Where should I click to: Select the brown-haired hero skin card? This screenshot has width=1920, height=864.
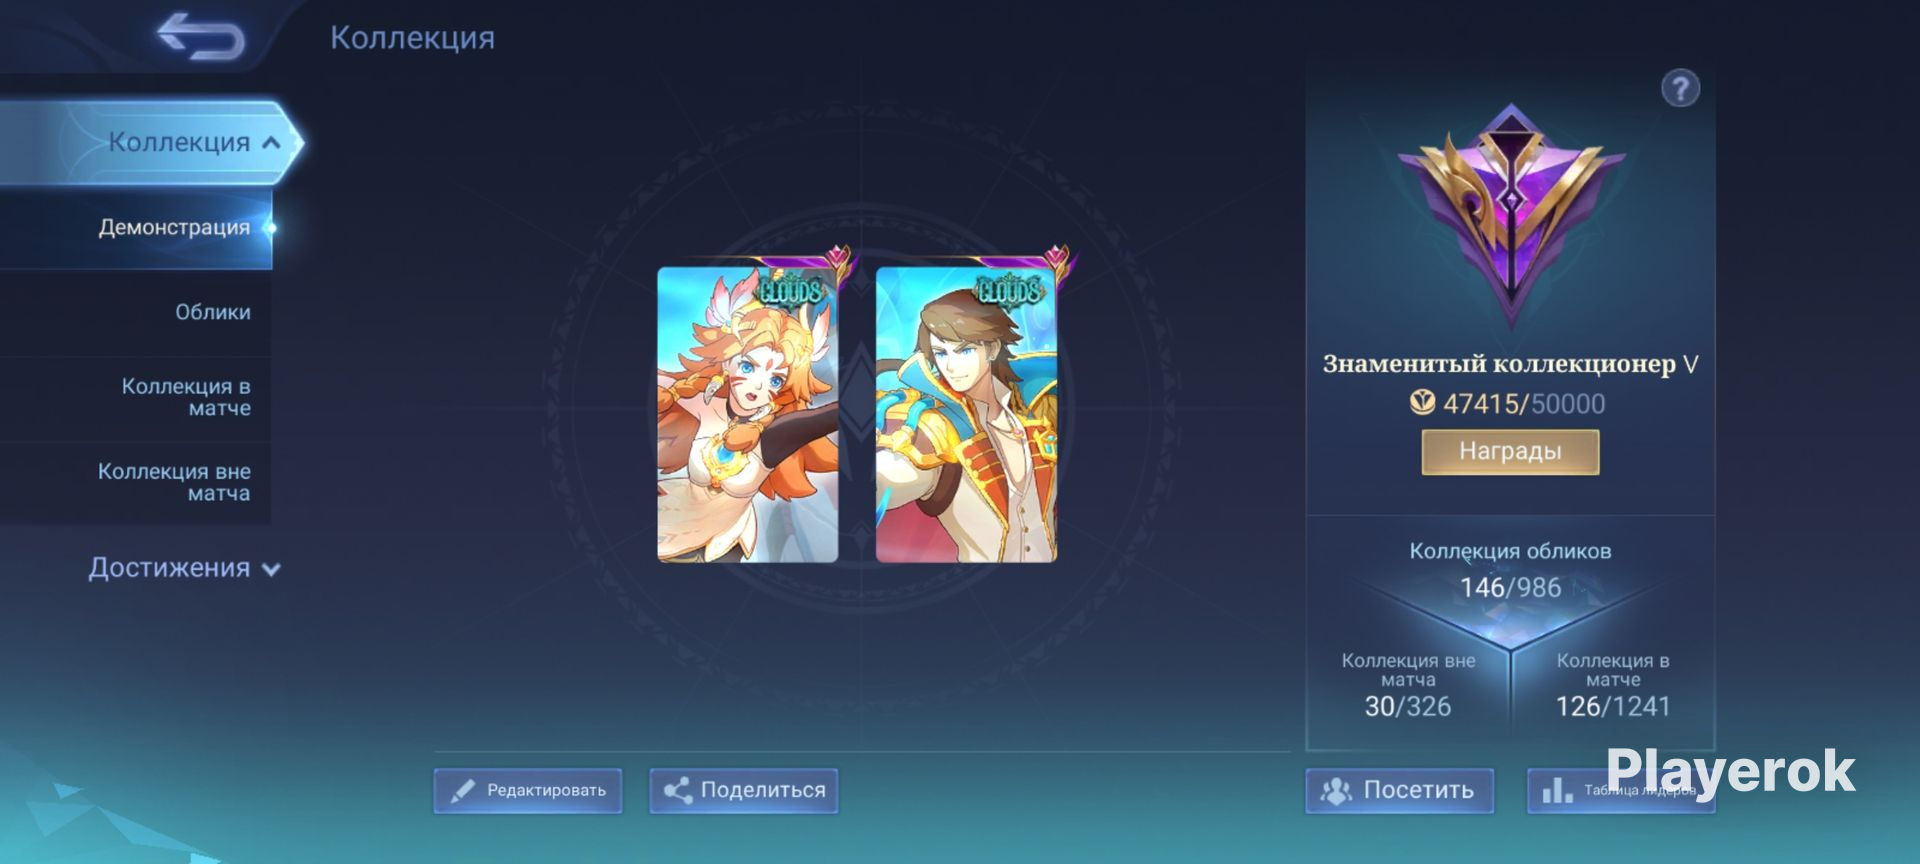pyautogui.click(x=967, y=414)
